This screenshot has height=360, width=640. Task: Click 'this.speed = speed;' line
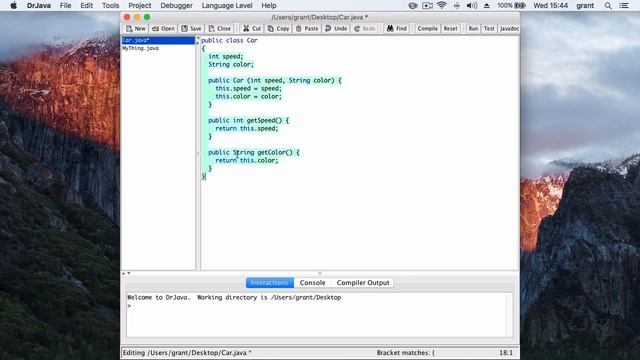pyautogui.click(x=249, y=89)
